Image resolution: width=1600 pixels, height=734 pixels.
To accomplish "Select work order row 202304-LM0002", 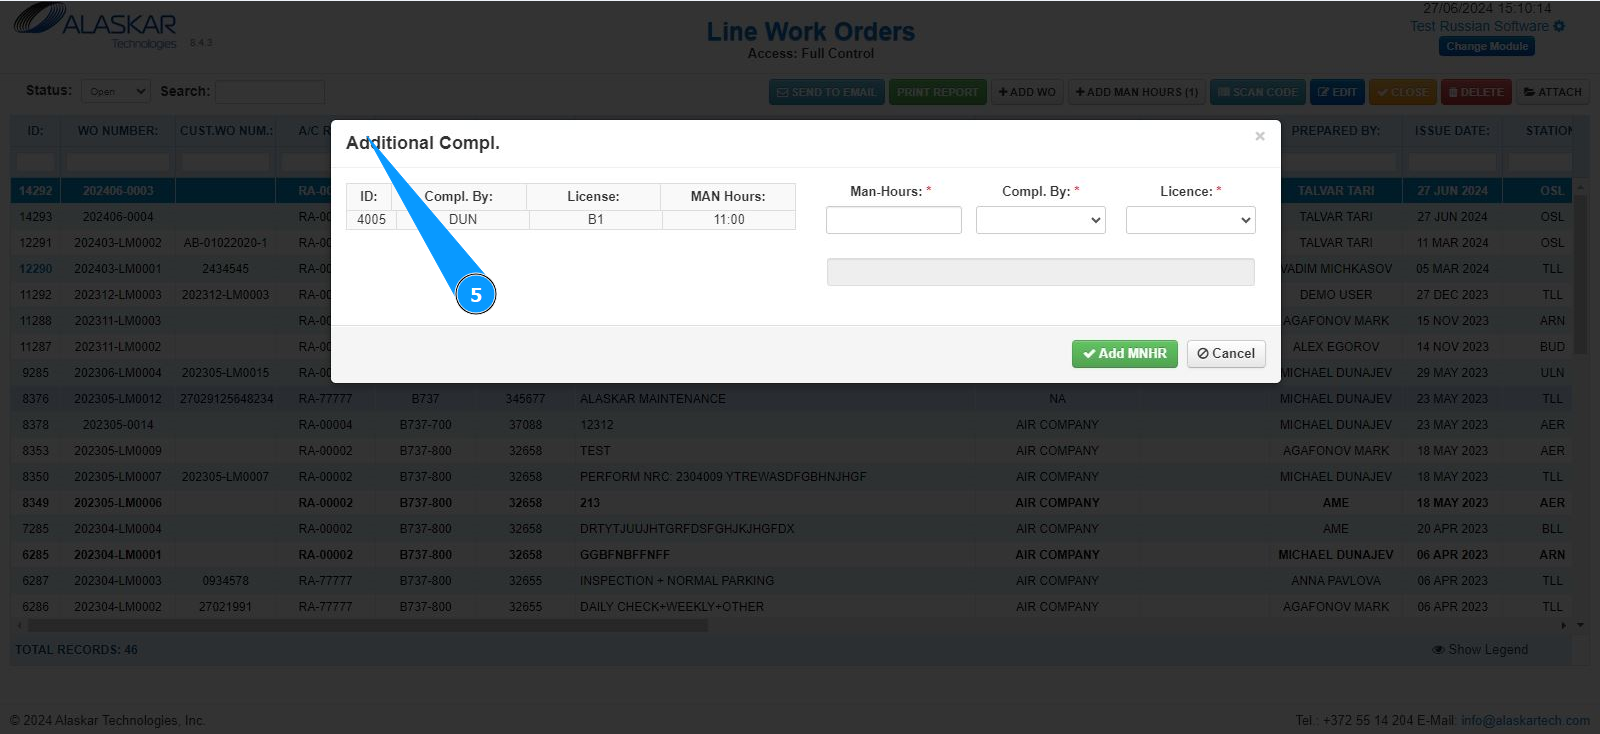I will [x=792, y=607].
